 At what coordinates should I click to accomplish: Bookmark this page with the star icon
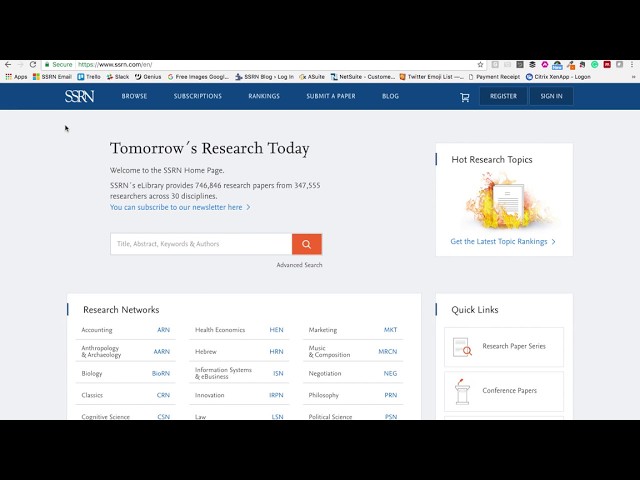pos(480,64)
